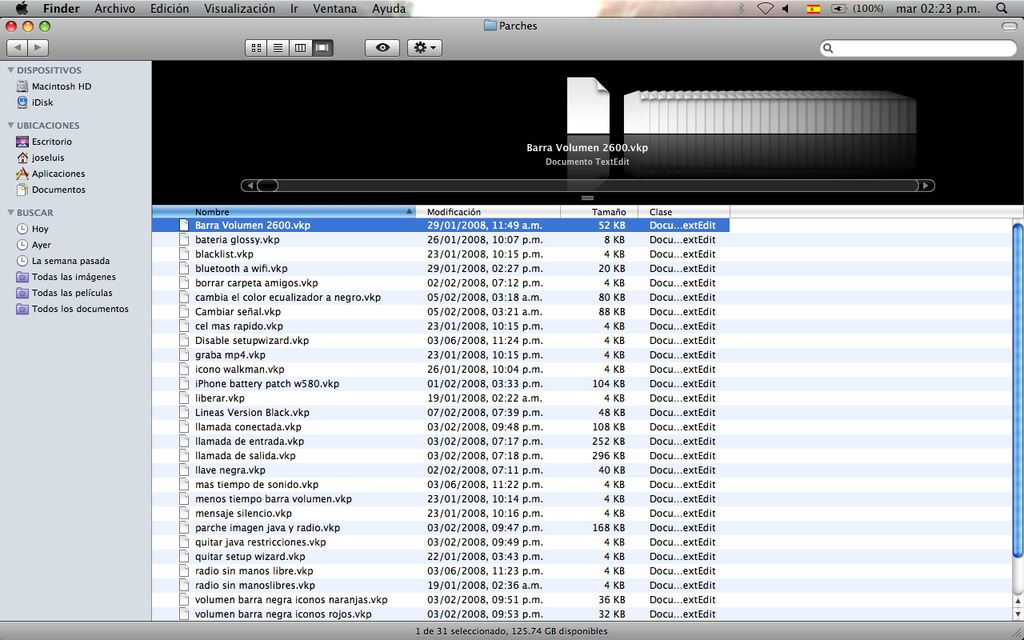Select file blacklist.vkp

224,254
